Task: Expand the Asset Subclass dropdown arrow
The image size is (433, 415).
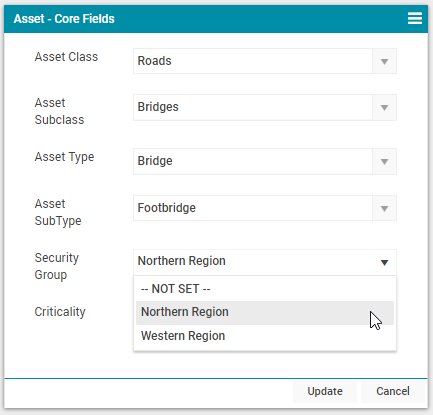Action: click(384, 107)
